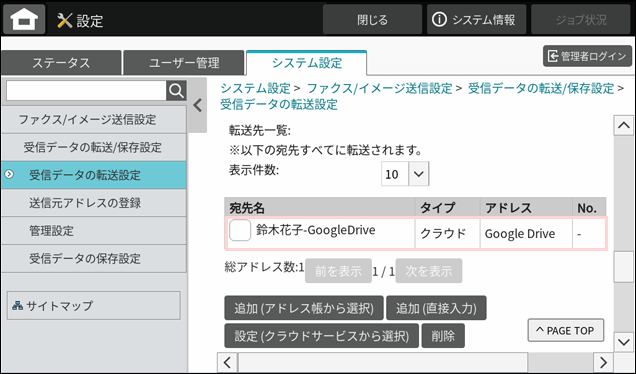The image size is (636, 374).
Task: Open 受信データの転送/保存設定 in the sidebar
Action: (94, 147)
